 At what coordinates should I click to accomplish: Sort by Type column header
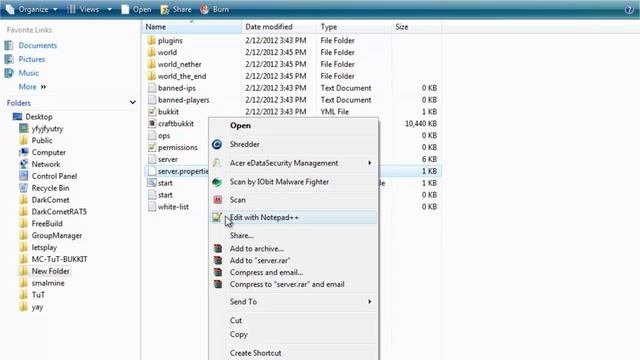[355, 27]
